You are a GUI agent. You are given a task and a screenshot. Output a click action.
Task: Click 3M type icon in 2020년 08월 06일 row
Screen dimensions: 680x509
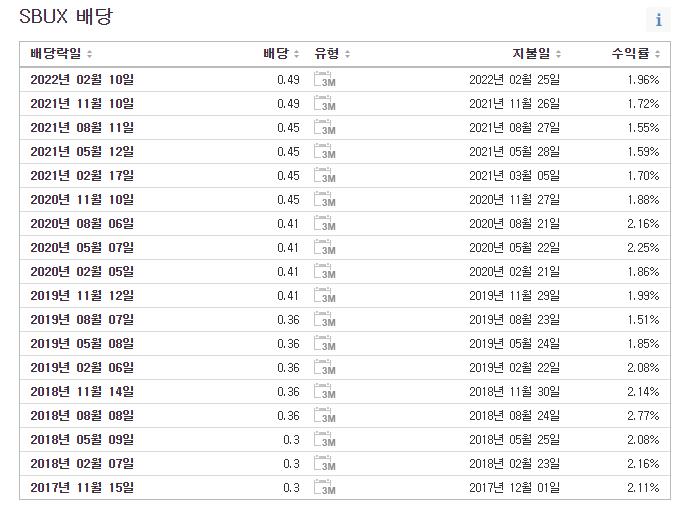(325, 223)
